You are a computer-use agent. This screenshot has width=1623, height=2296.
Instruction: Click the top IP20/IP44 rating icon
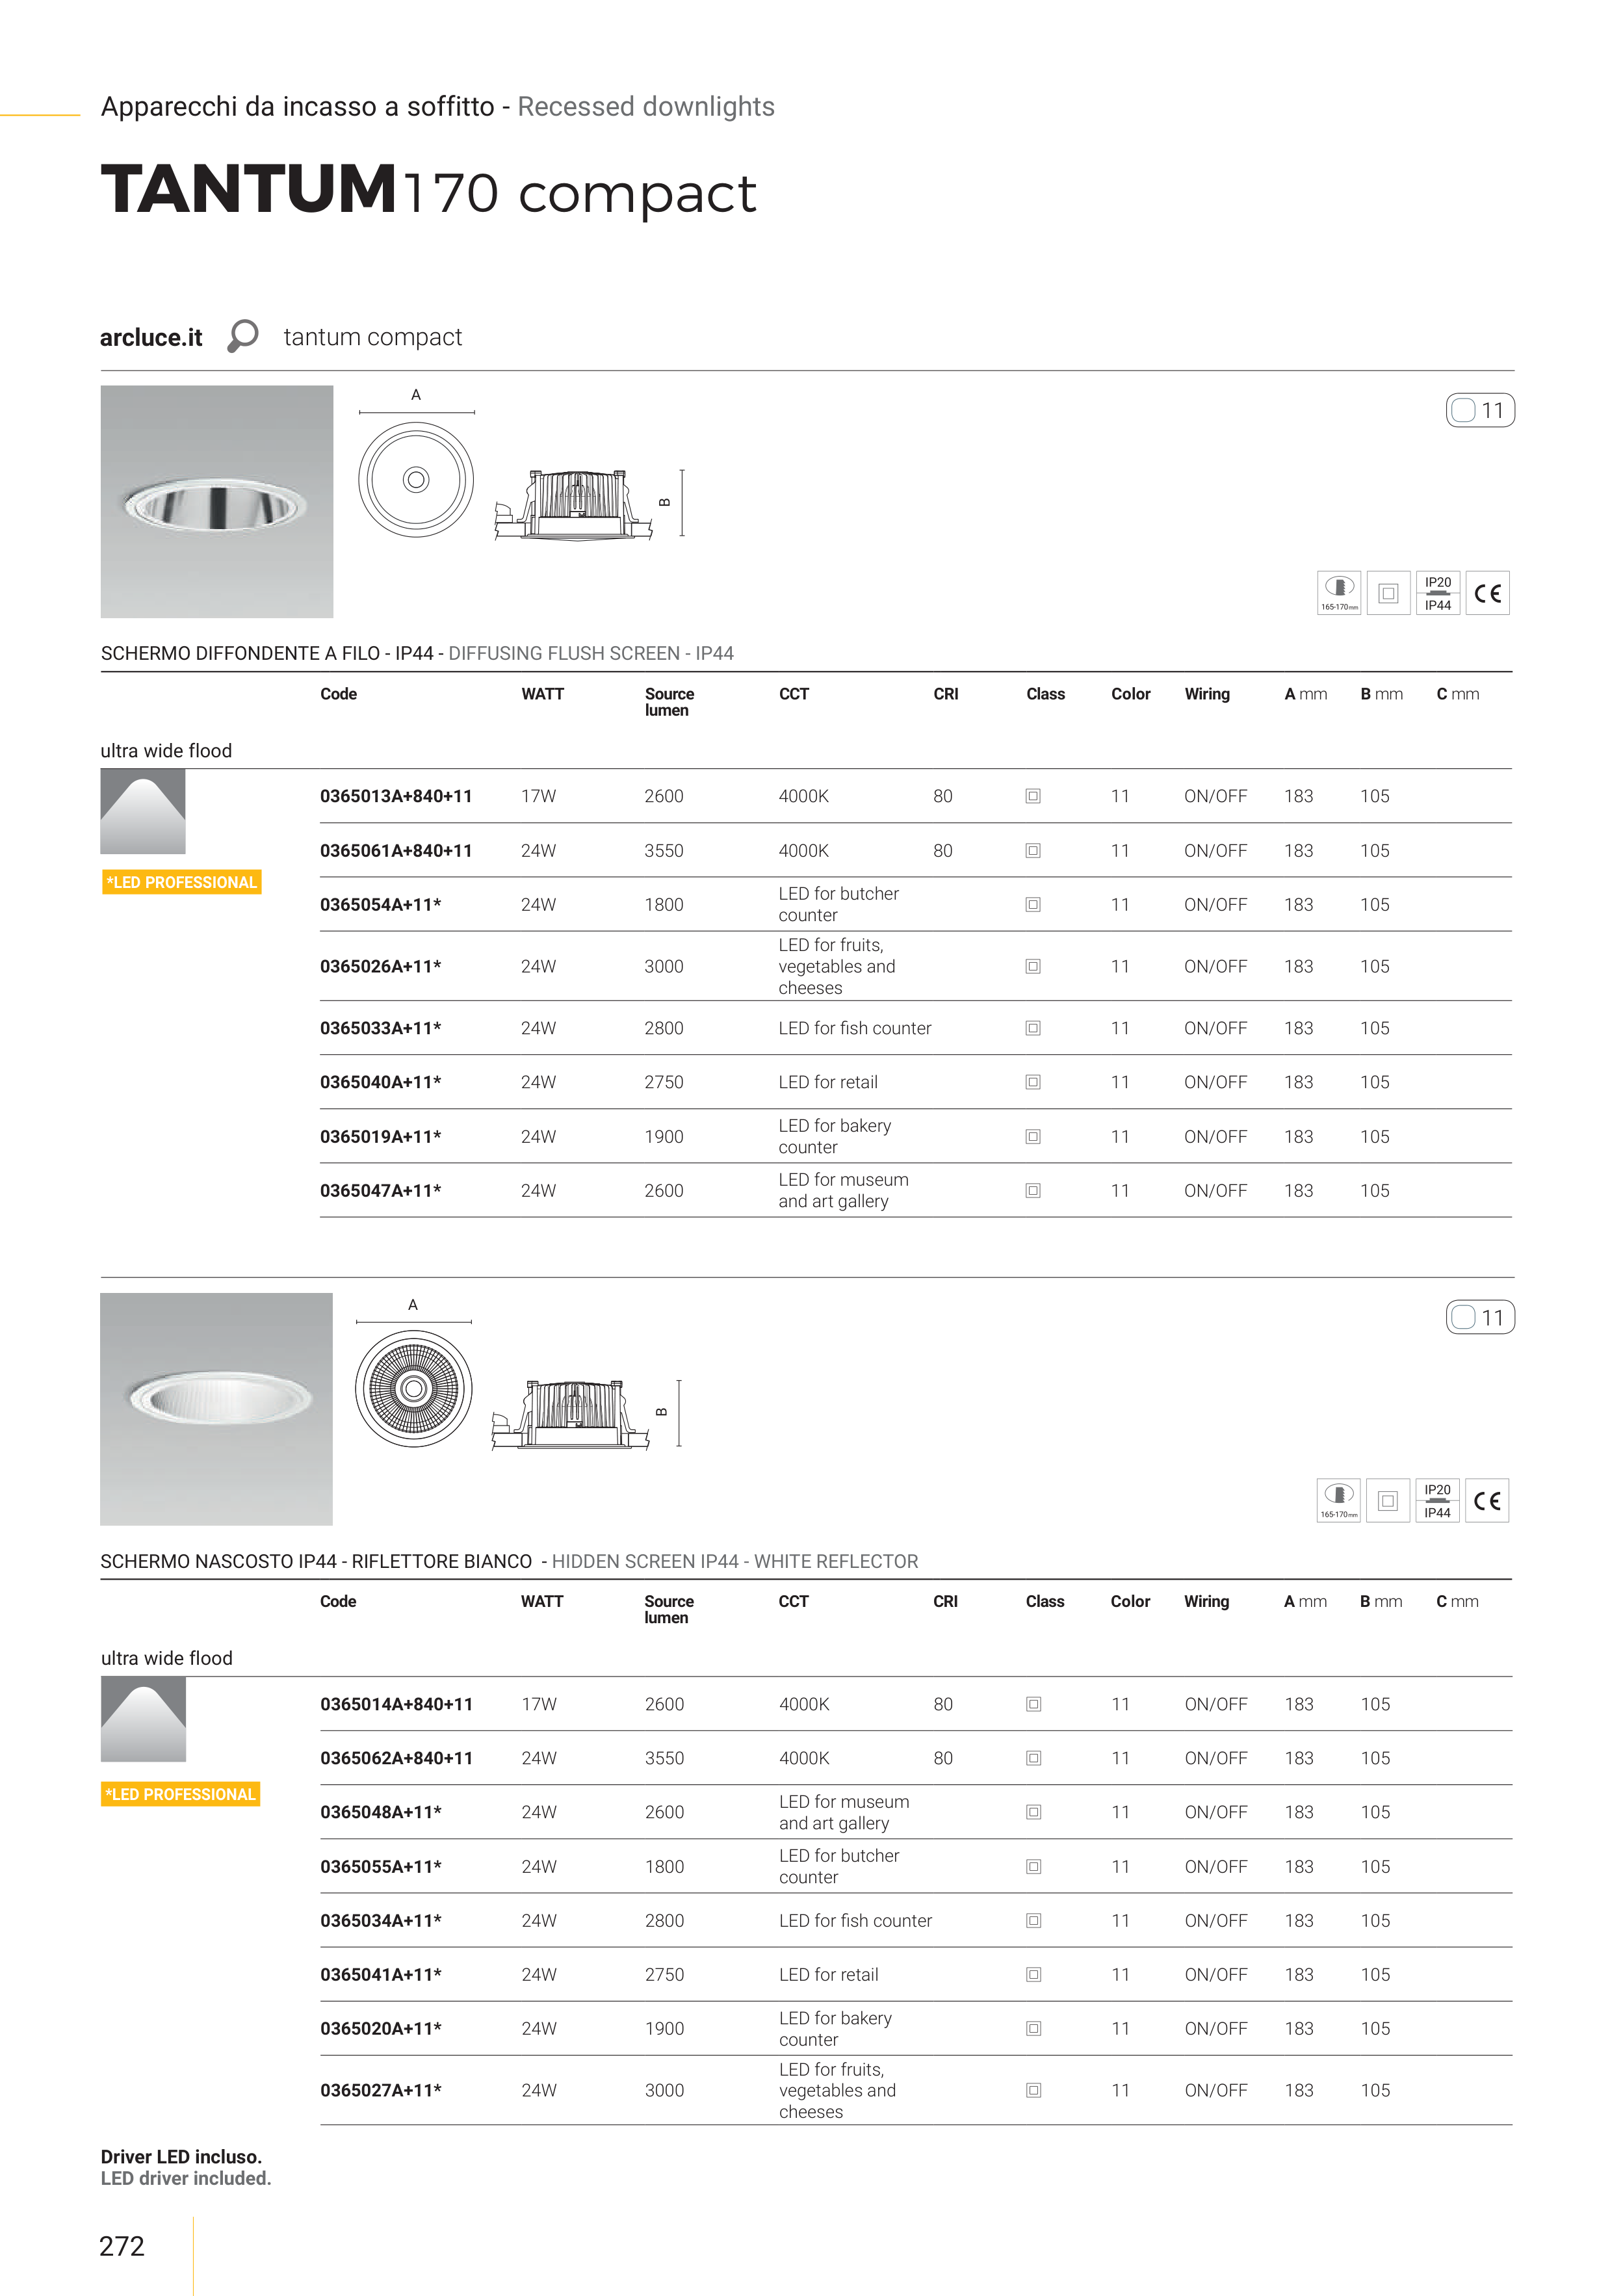point(1437,593)
